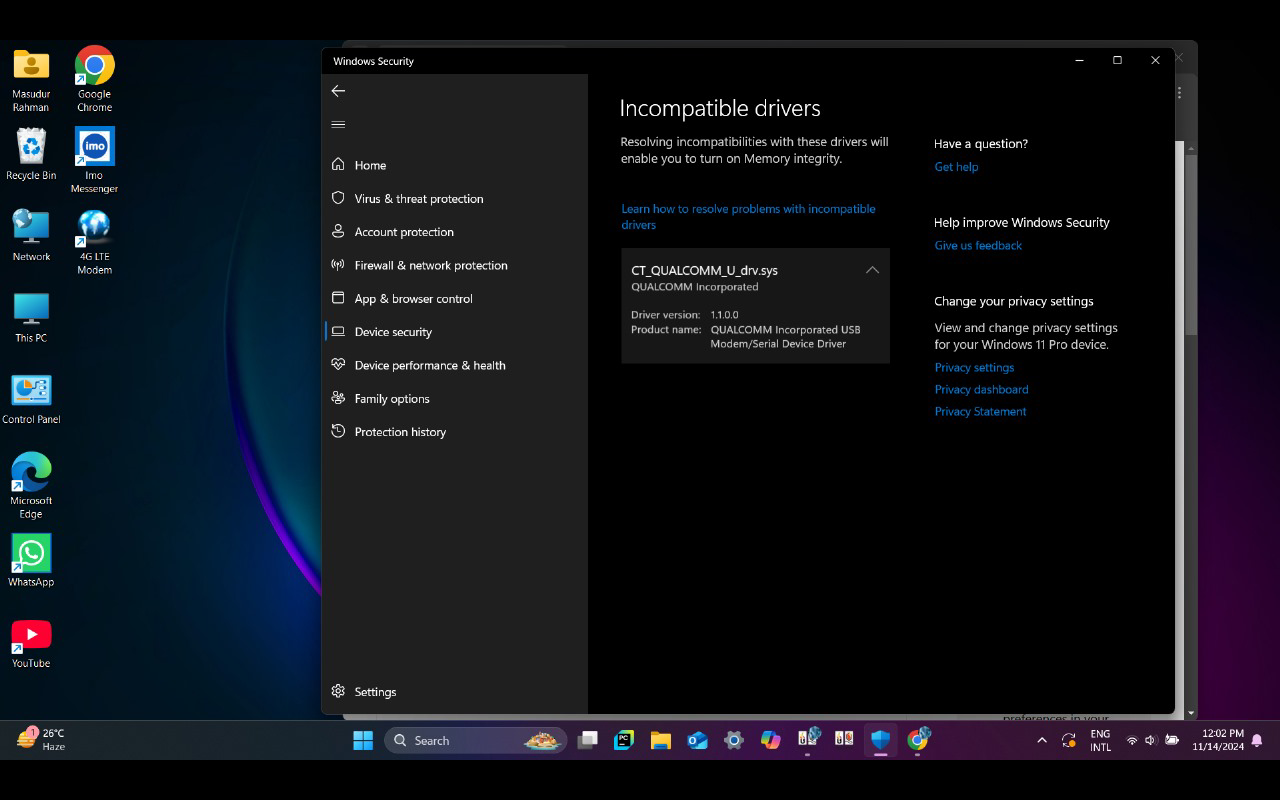The width and height of the screenshot is (1280, 800).
Task: Open Task View from taskbar
Action: 588,740
